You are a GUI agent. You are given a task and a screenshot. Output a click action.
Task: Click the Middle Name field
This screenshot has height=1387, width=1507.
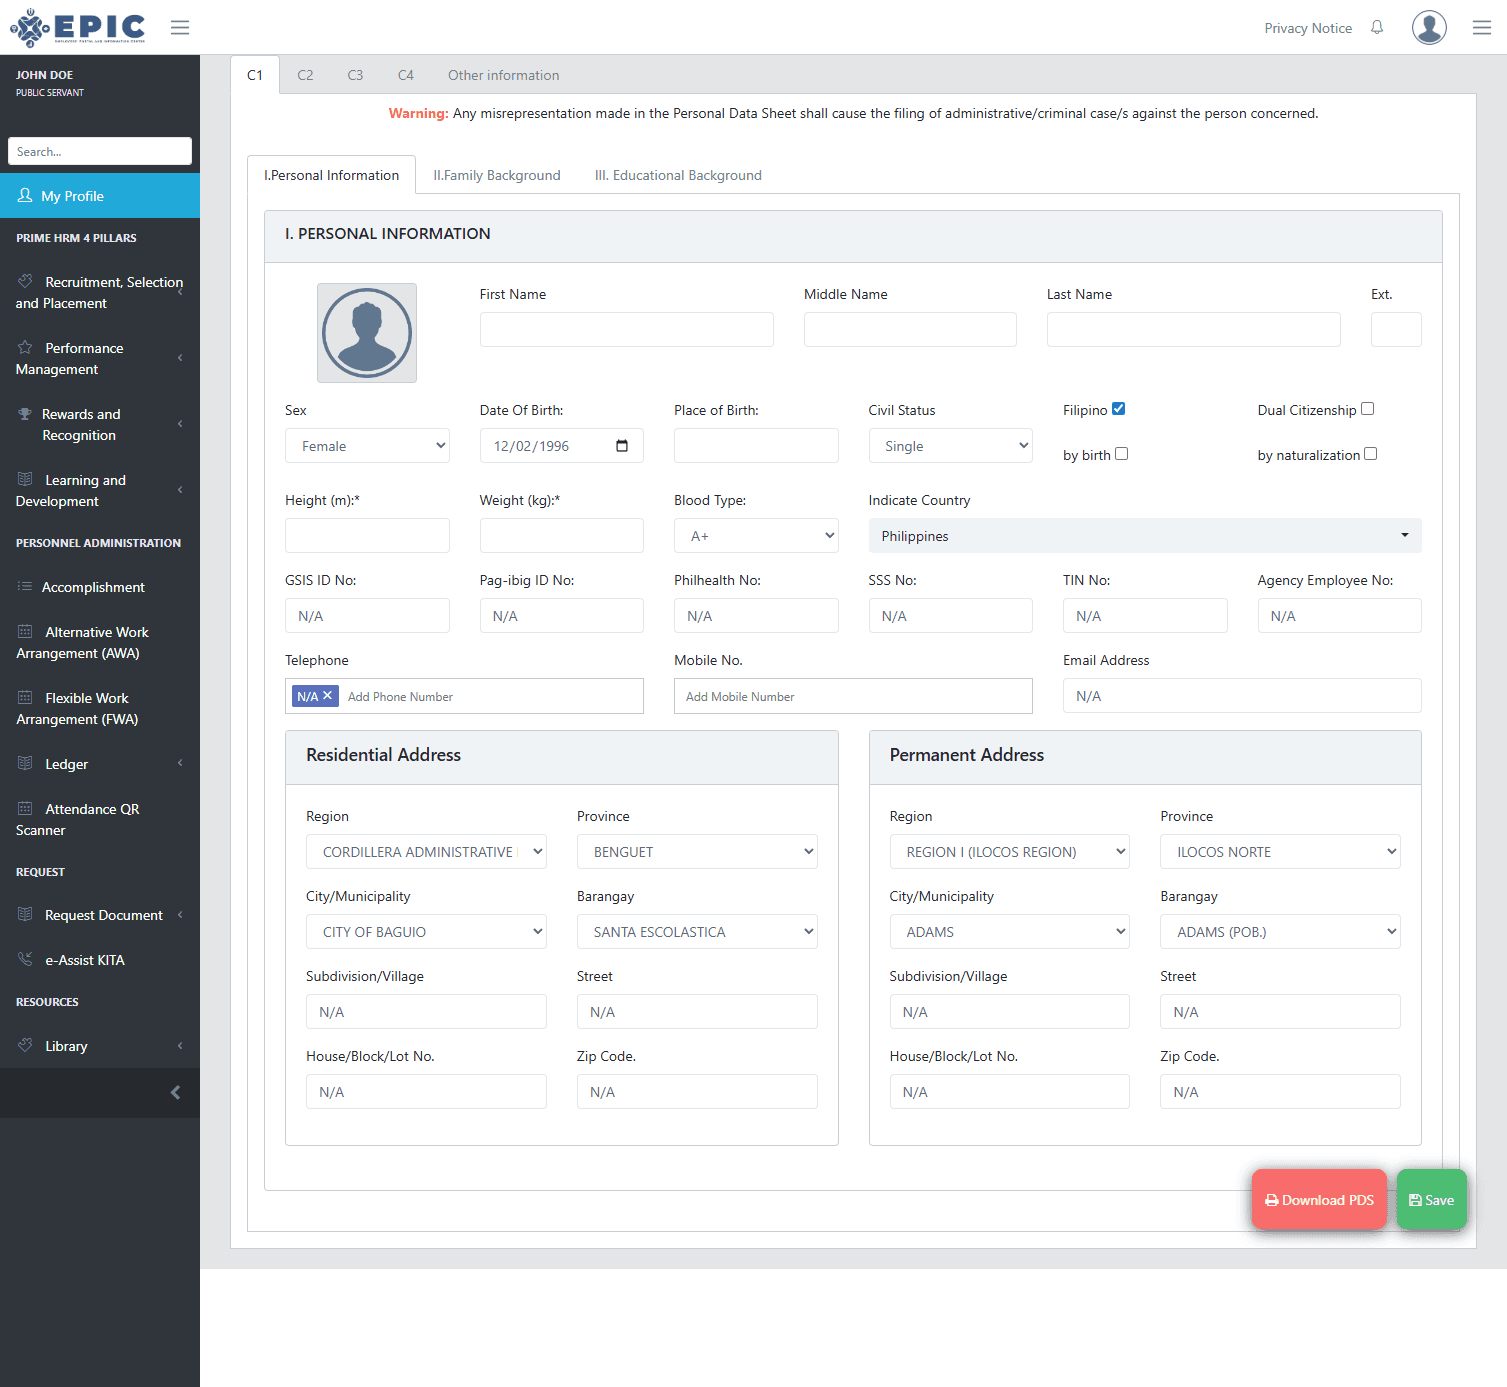[910, 329]
